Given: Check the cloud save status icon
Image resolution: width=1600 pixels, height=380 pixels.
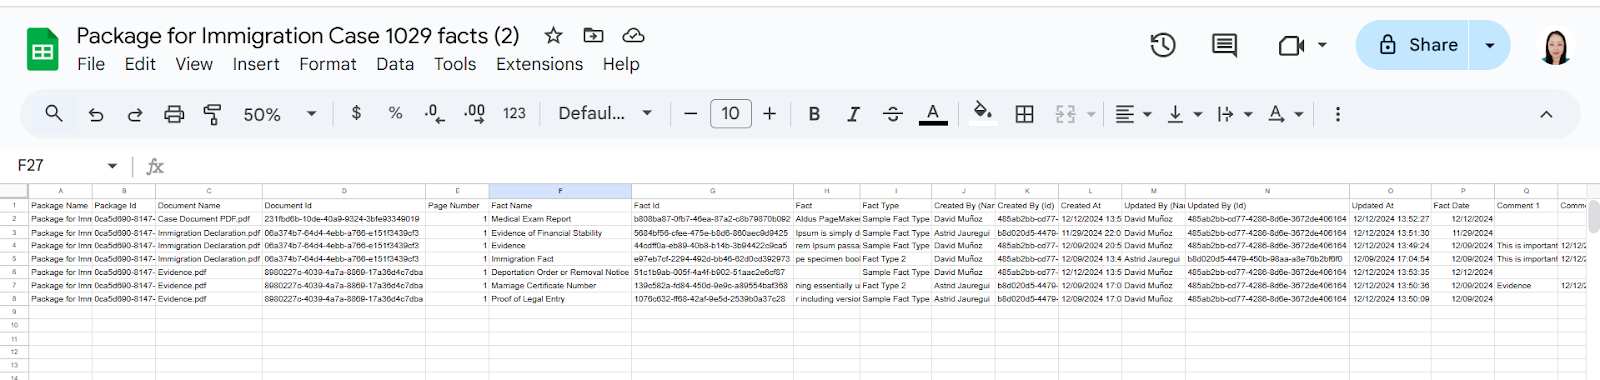Looking at the screenshot, I should click(633, 36).
